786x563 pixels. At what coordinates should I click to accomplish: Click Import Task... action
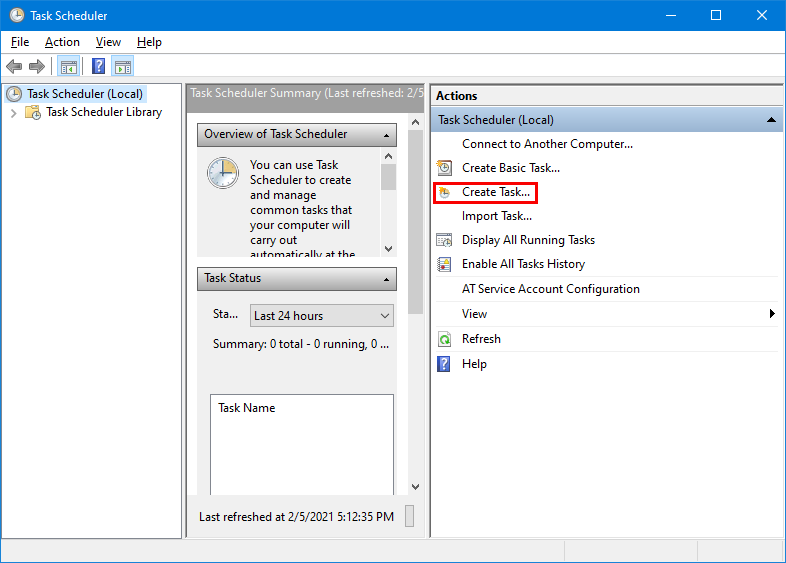coord(497,216)
